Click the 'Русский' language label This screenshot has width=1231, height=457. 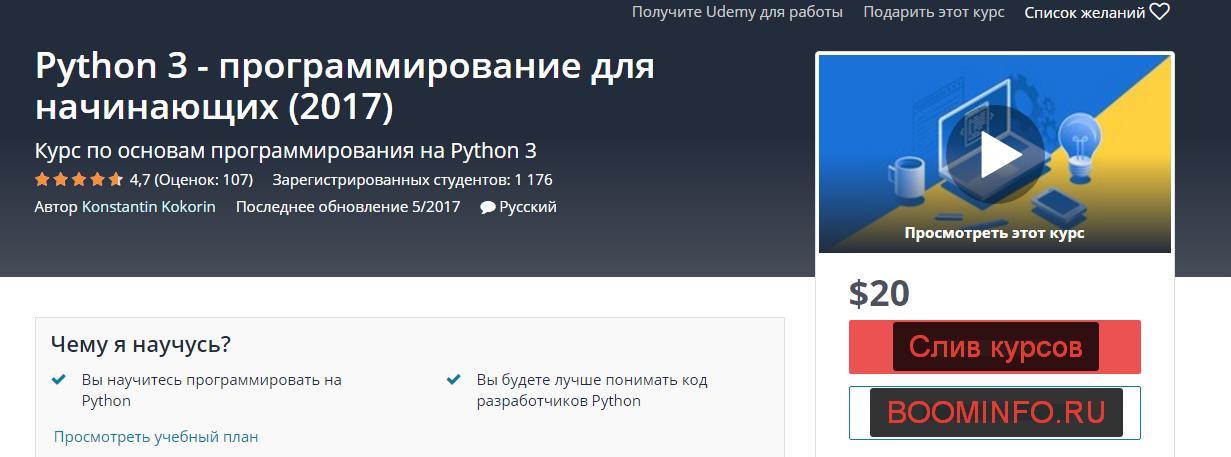click(x=528, y=207)
